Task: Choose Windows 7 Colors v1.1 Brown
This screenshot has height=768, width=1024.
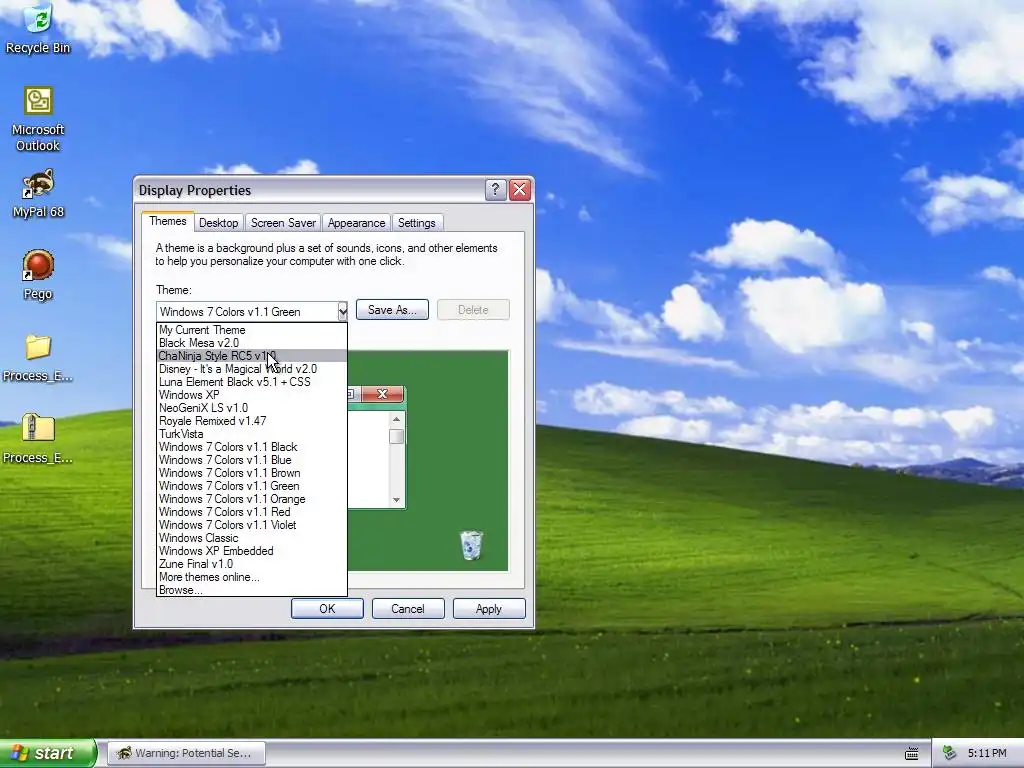Action: point(252,473)
